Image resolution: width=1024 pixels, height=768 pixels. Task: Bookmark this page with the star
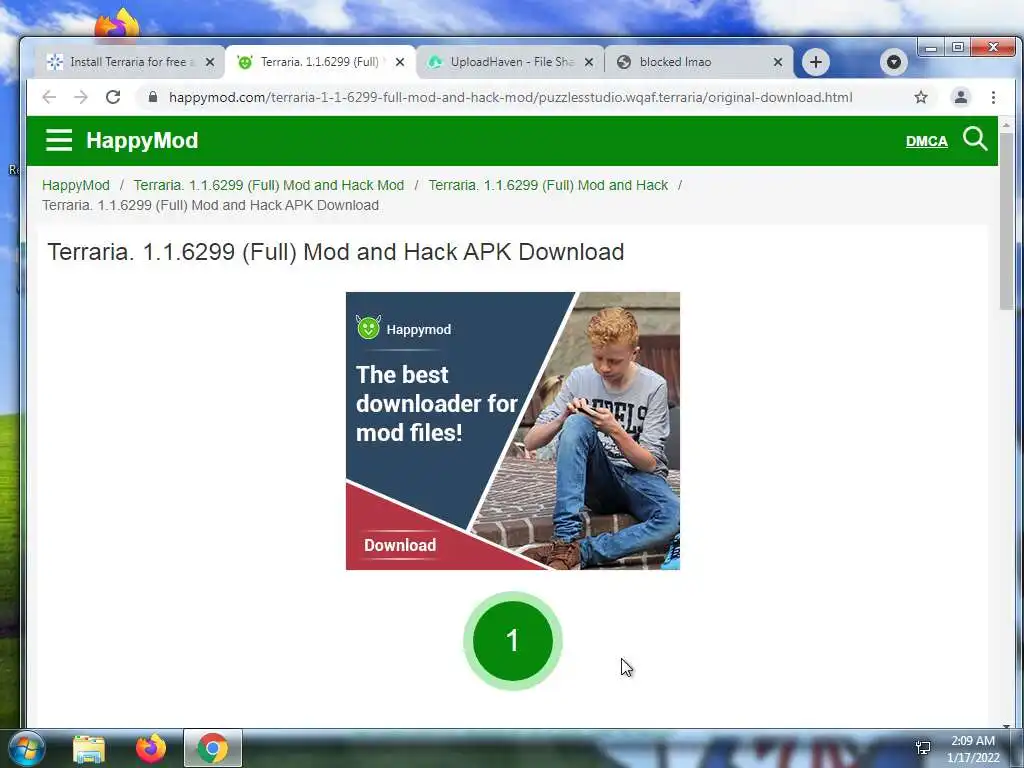point(921,97)
